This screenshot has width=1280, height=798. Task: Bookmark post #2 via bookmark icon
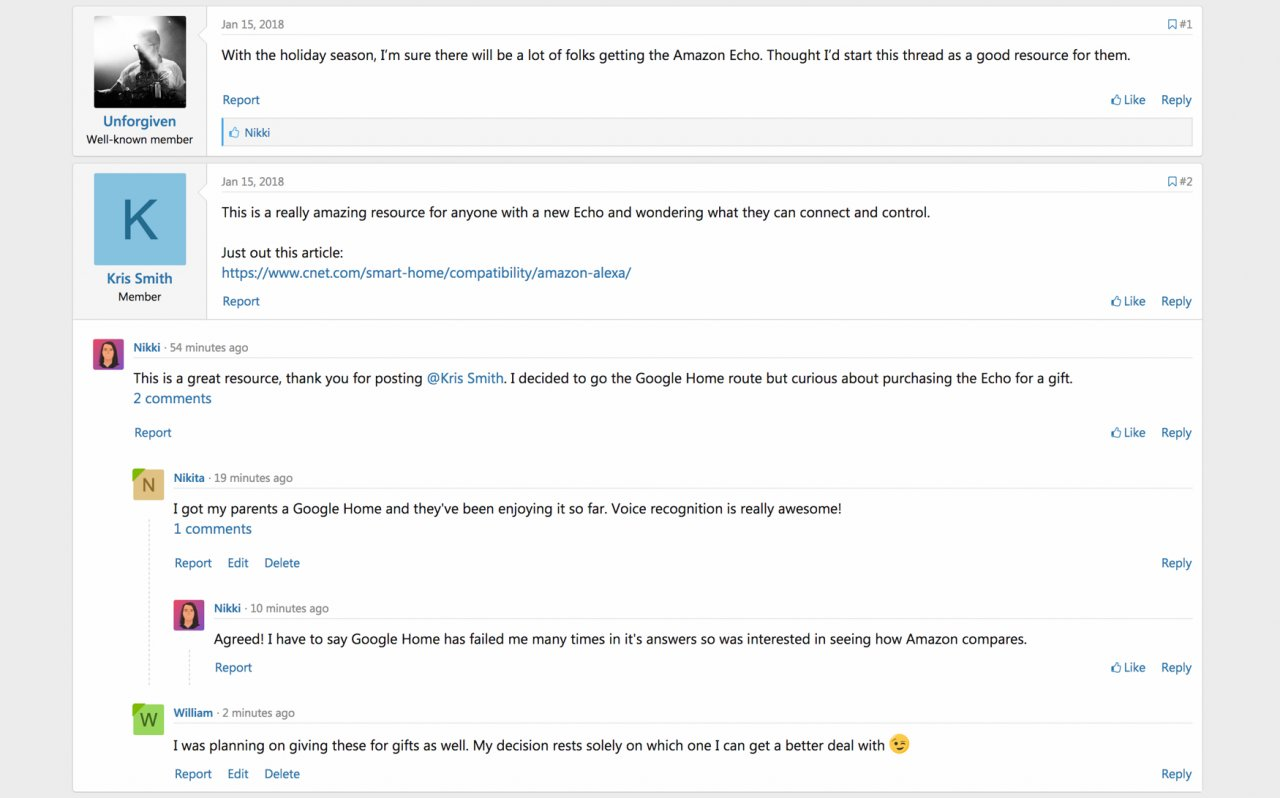(x=1172, y=182)
